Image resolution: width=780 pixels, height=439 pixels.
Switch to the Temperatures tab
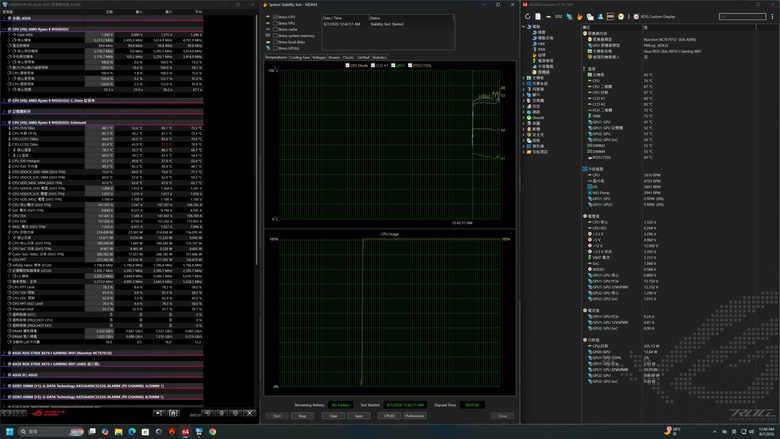click(x=276, y=58)
